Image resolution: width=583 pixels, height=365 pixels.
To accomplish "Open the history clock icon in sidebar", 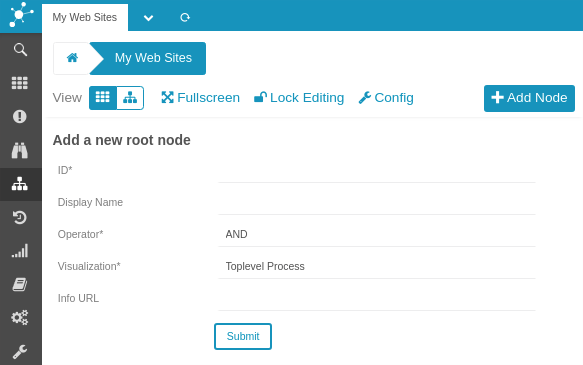I will [x=20, y=217].
